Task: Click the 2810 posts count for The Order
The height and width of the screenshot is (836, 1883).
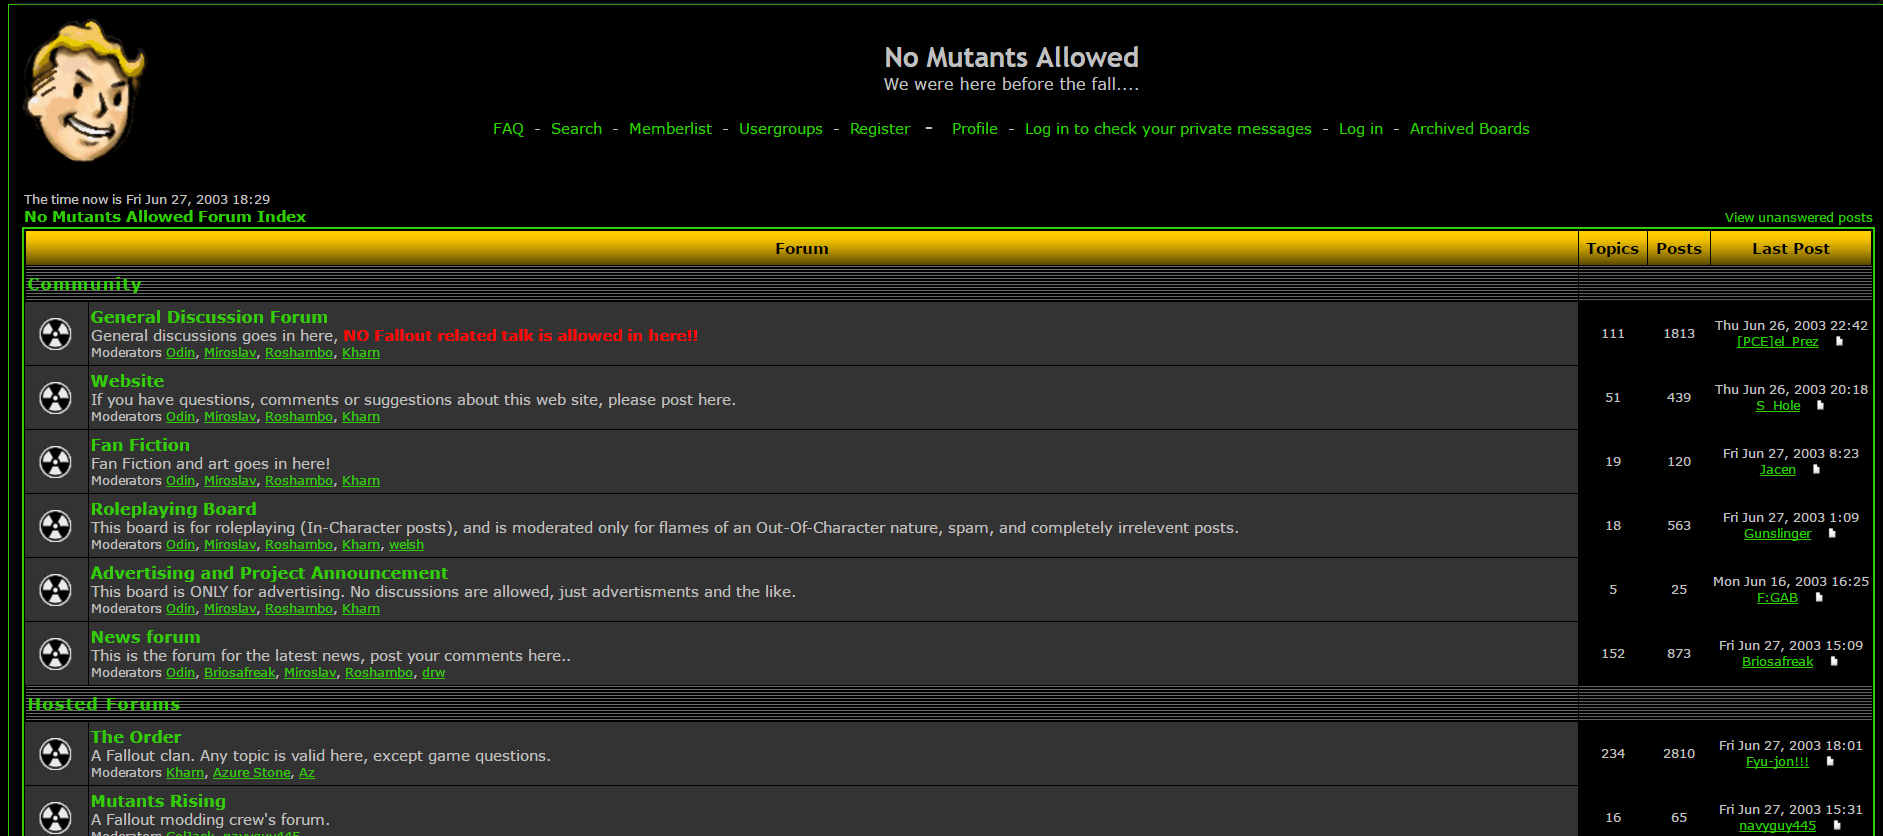Action: point(1679,754)
